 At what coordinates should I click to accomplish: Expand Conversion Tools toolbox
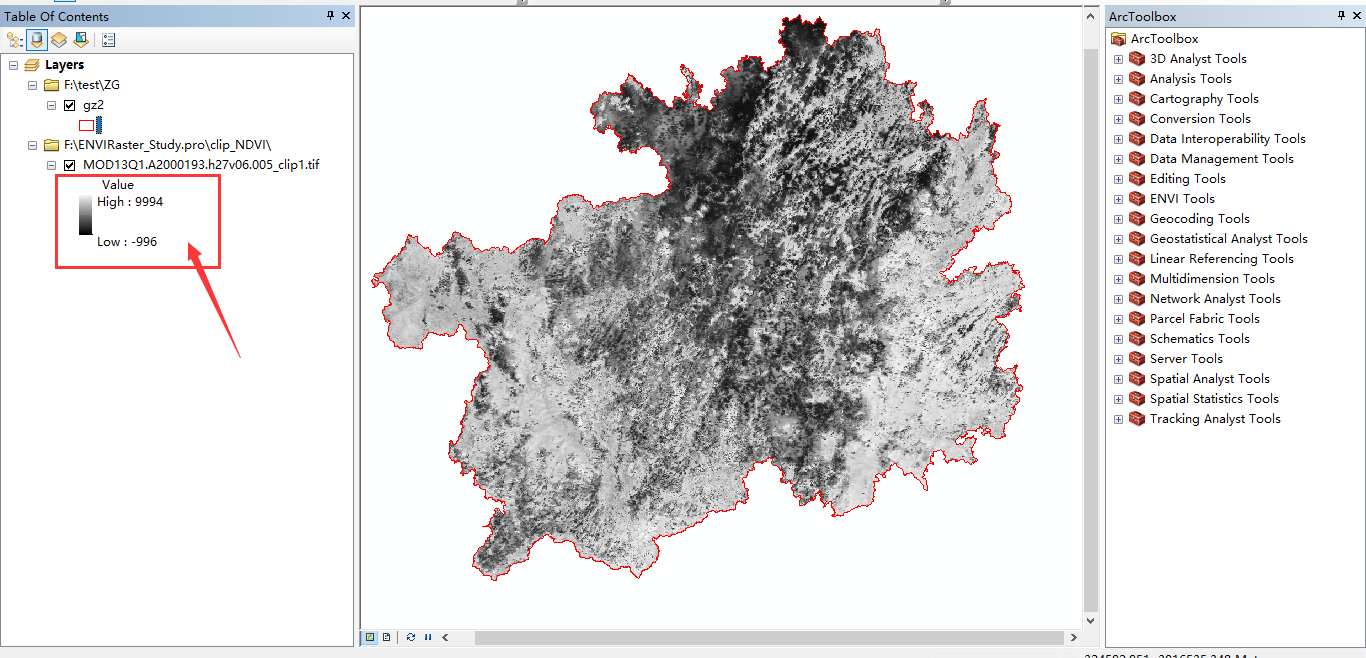pyautogui.click(x=1118, y=118)
